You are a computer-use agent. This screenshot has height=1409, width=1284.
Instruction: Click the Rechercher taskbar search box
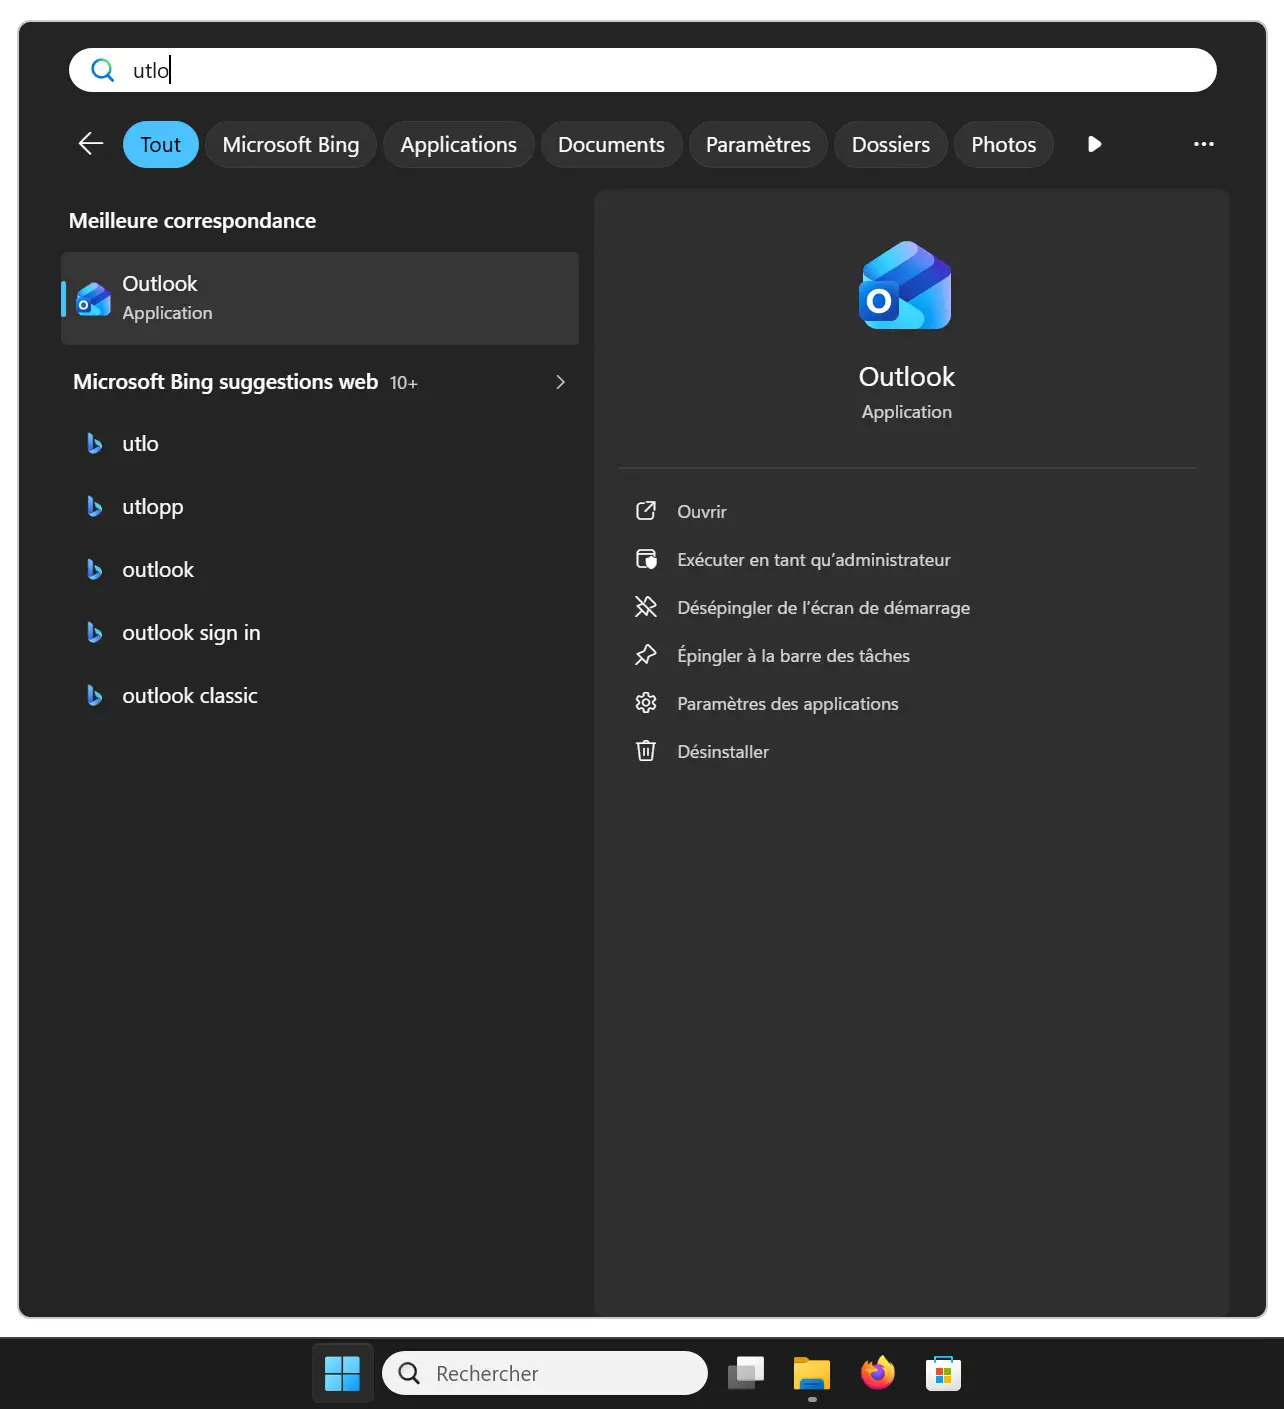(545, 1373)
